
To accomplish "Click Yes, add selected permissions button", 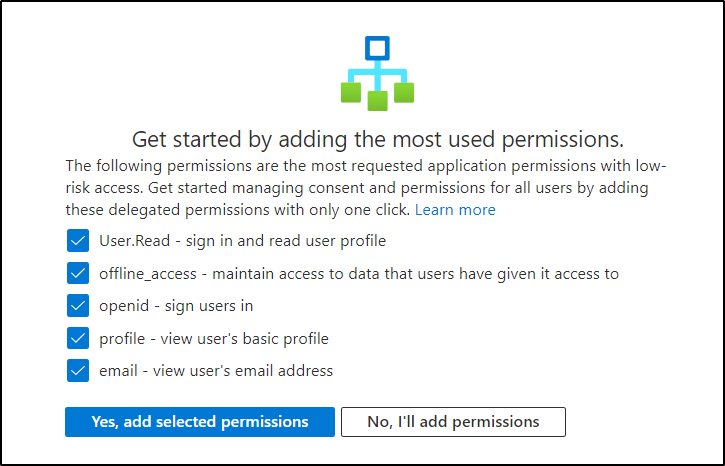I will 200,422.
